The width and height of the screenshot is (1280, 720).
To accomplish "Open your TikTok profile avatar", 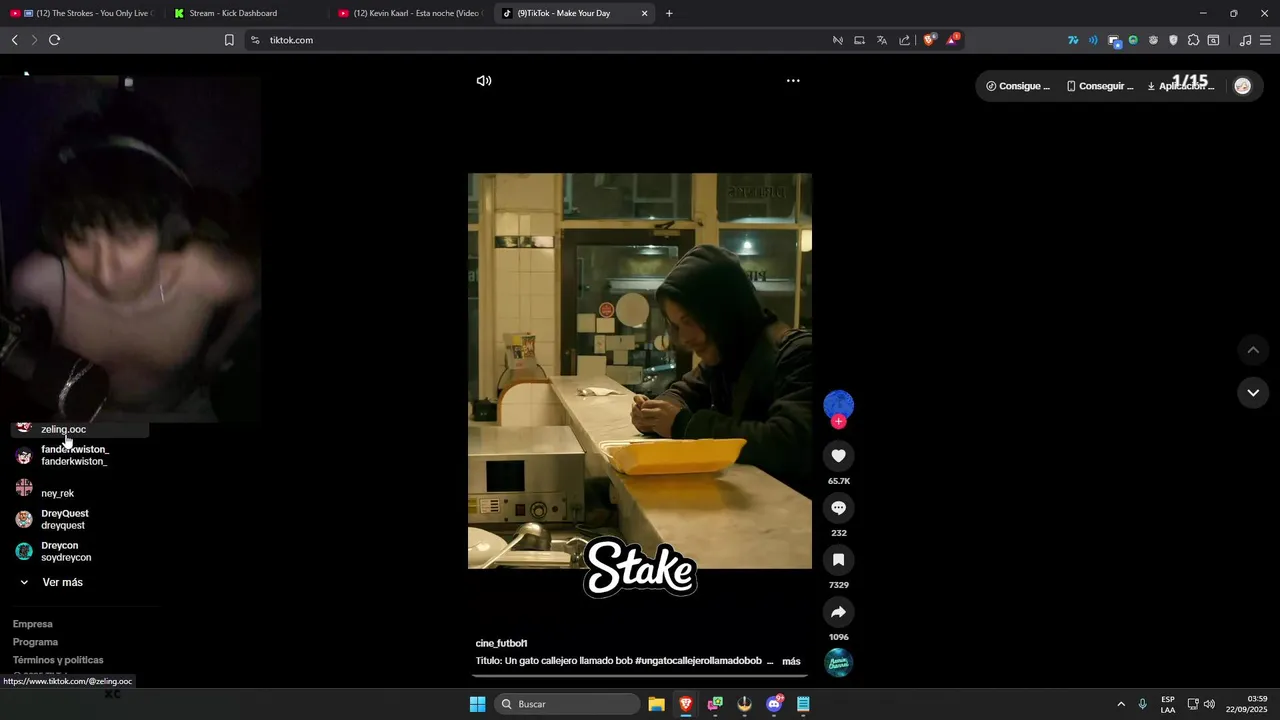I will coord(1243,86).
